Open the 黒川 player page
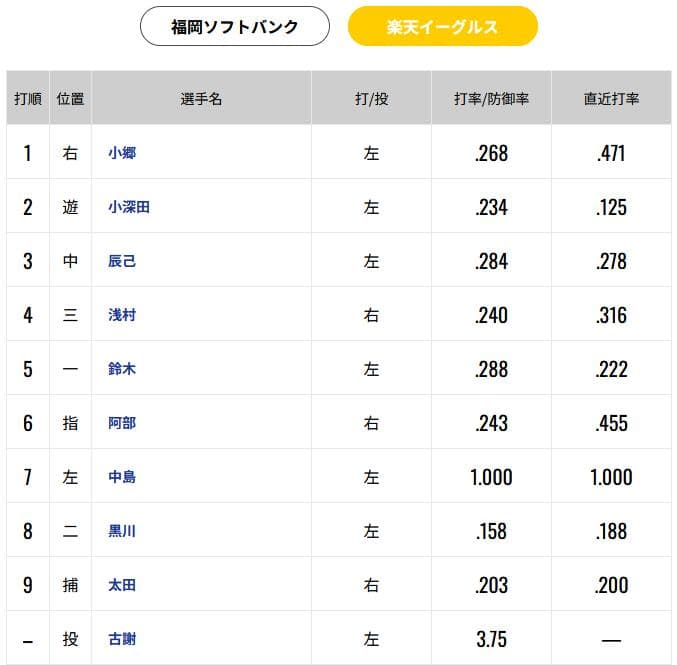677x665 pixels. [122, 531]
